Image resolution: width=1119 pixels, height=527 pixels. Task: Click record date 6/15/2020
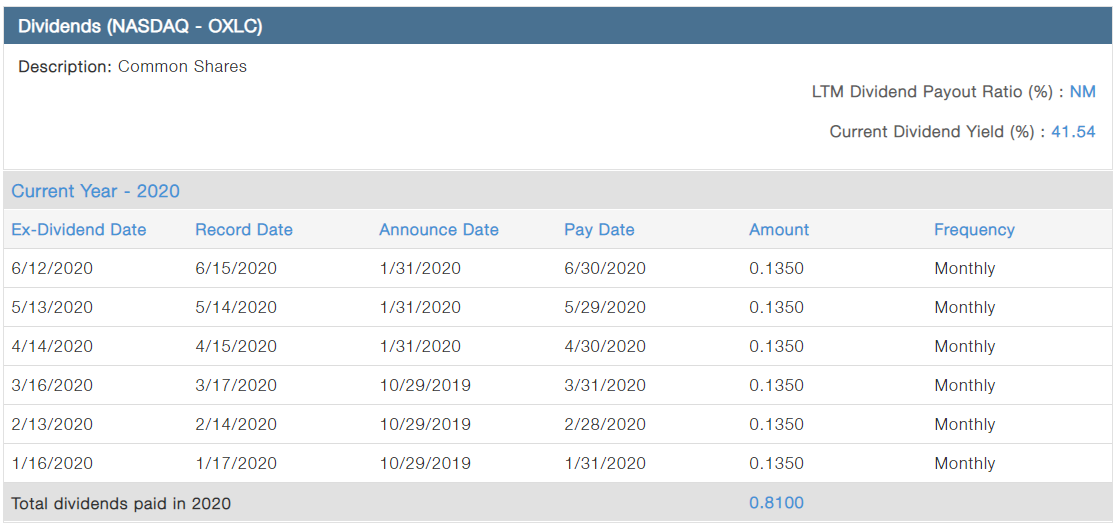(236, 269)
